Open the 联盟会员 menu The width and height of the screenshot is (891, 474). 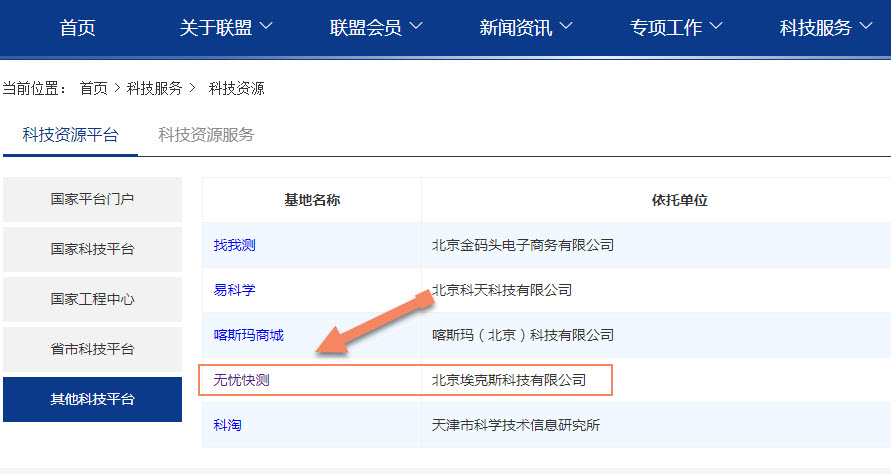tap(366, 27)
